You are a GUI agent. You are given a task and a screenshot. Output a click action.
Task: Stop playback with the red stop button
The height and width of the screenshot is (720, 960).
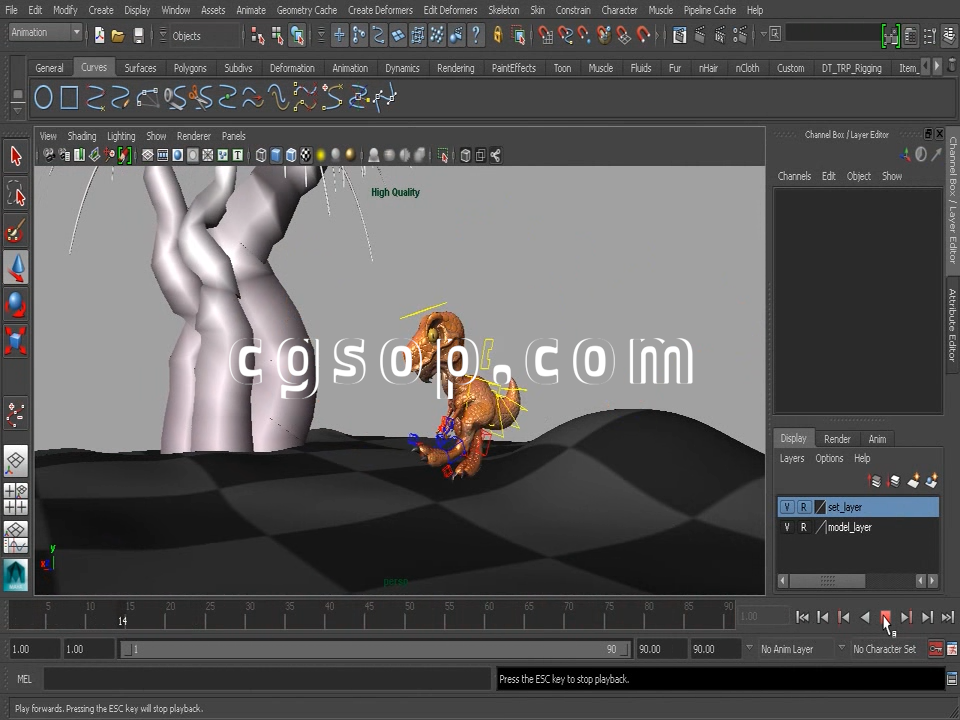[885, 617]
